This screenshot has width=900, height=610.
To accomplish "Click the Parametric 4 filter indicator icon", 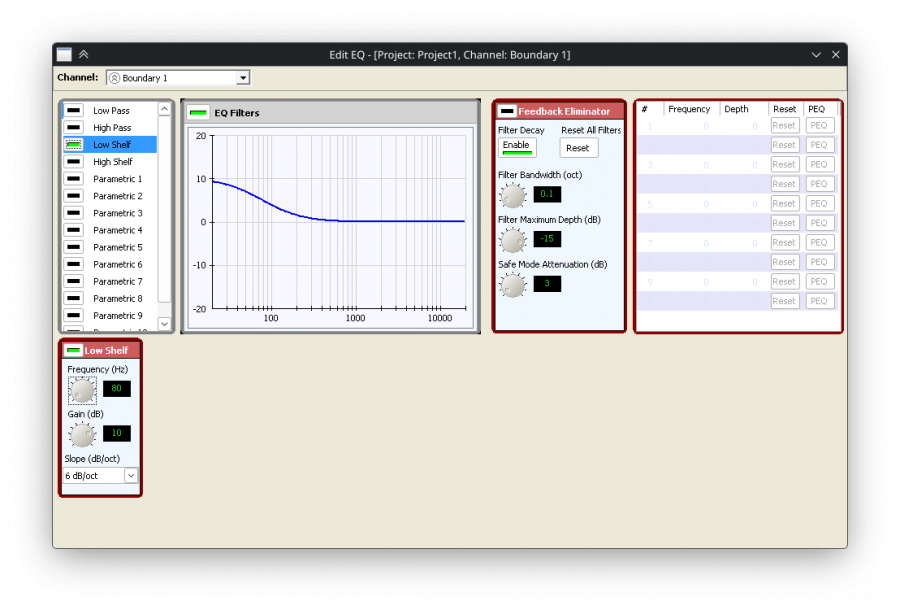I will coord(74,231).
